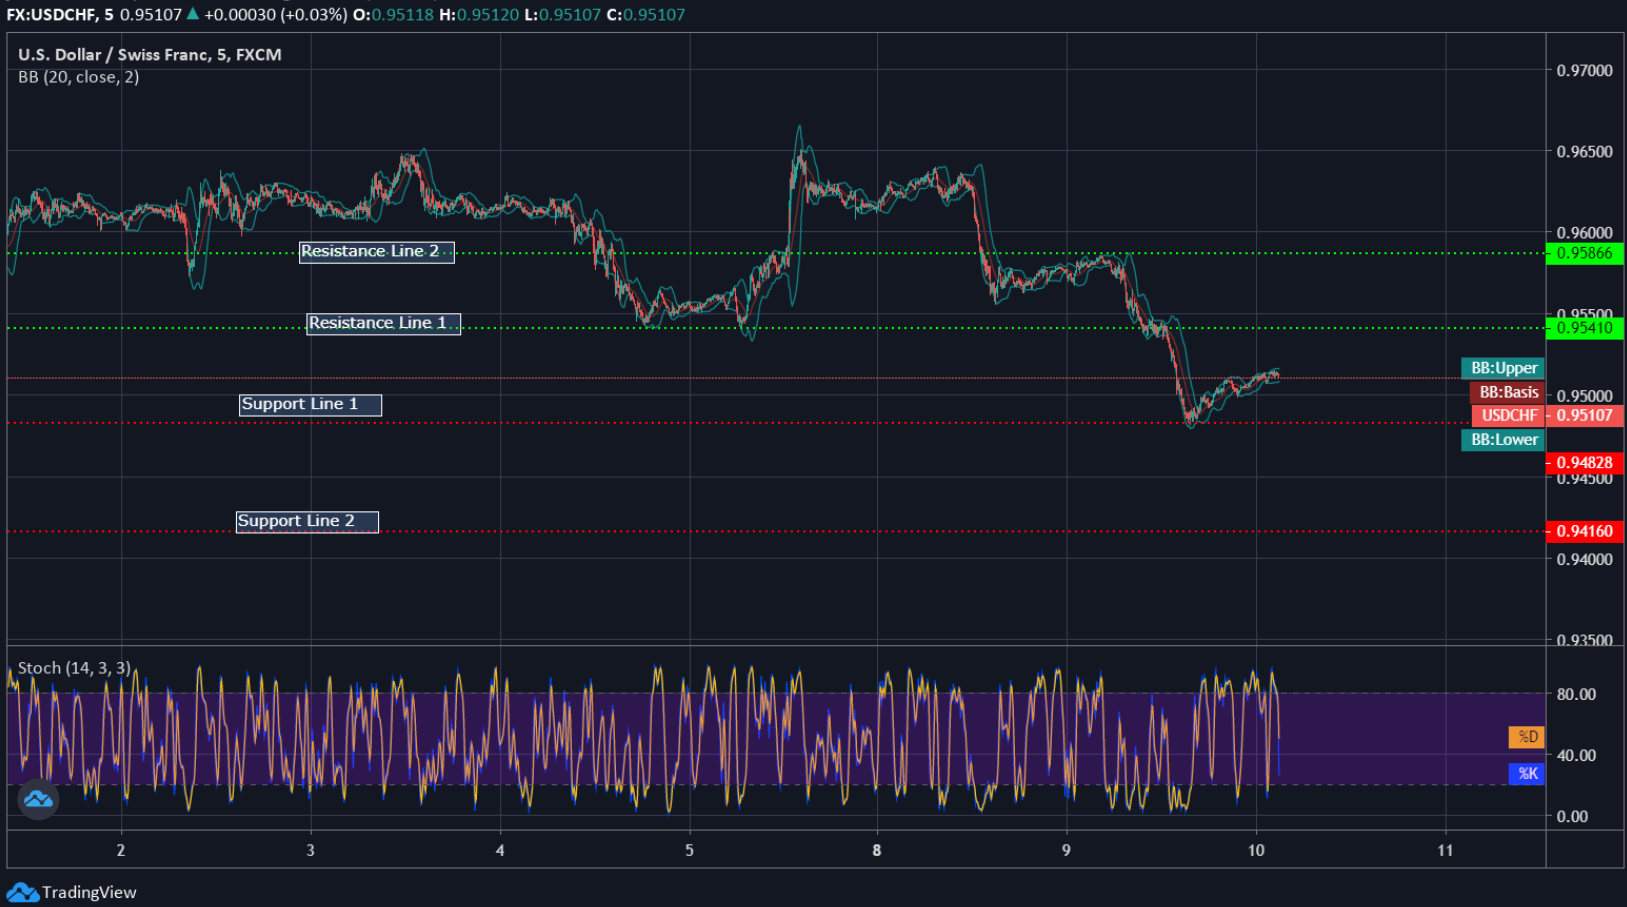Viewport: 1627px width, 907px height.
Task: Click the TradingView watermark logo on the chart
Action: pyautogui.click(x=37, y=799)
